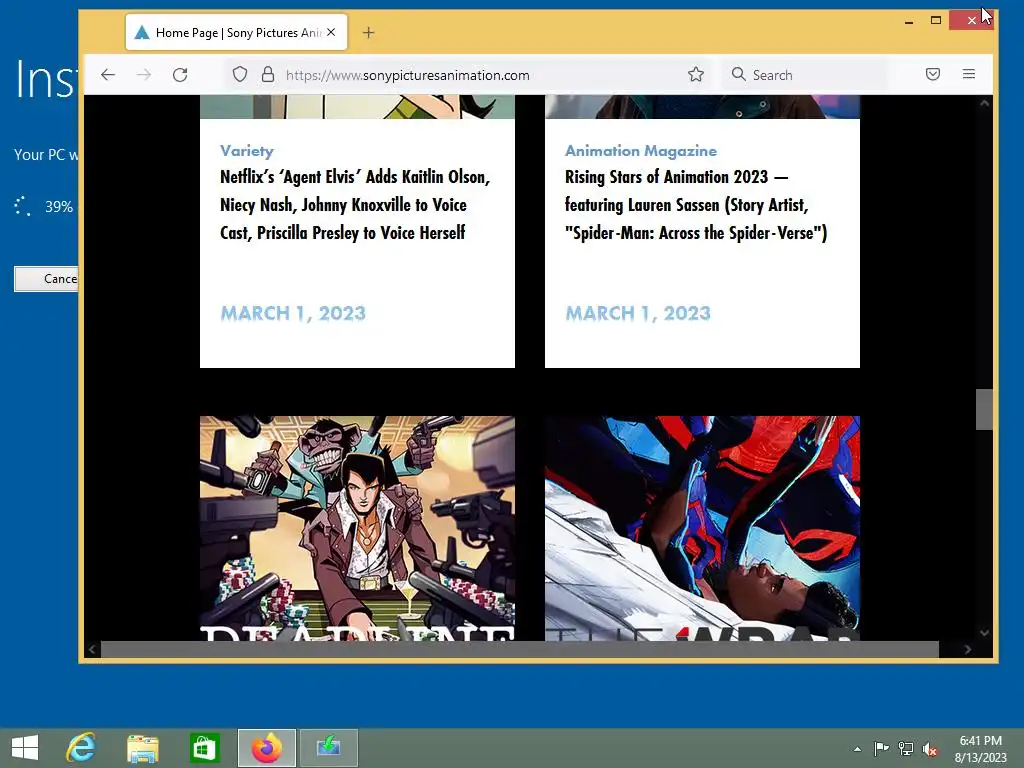Open Animation Magazine source link

(x=641, y=151)
